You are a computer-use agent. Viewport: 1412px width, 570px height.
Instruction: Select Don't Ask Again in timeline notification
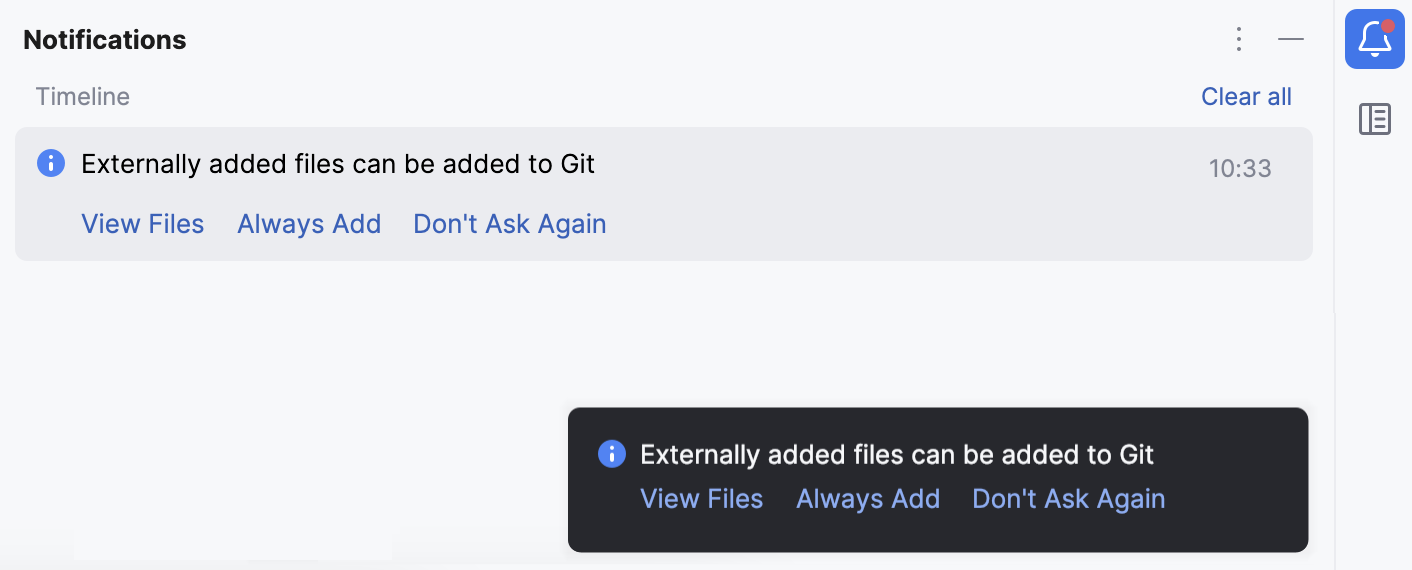click(510, 224)
